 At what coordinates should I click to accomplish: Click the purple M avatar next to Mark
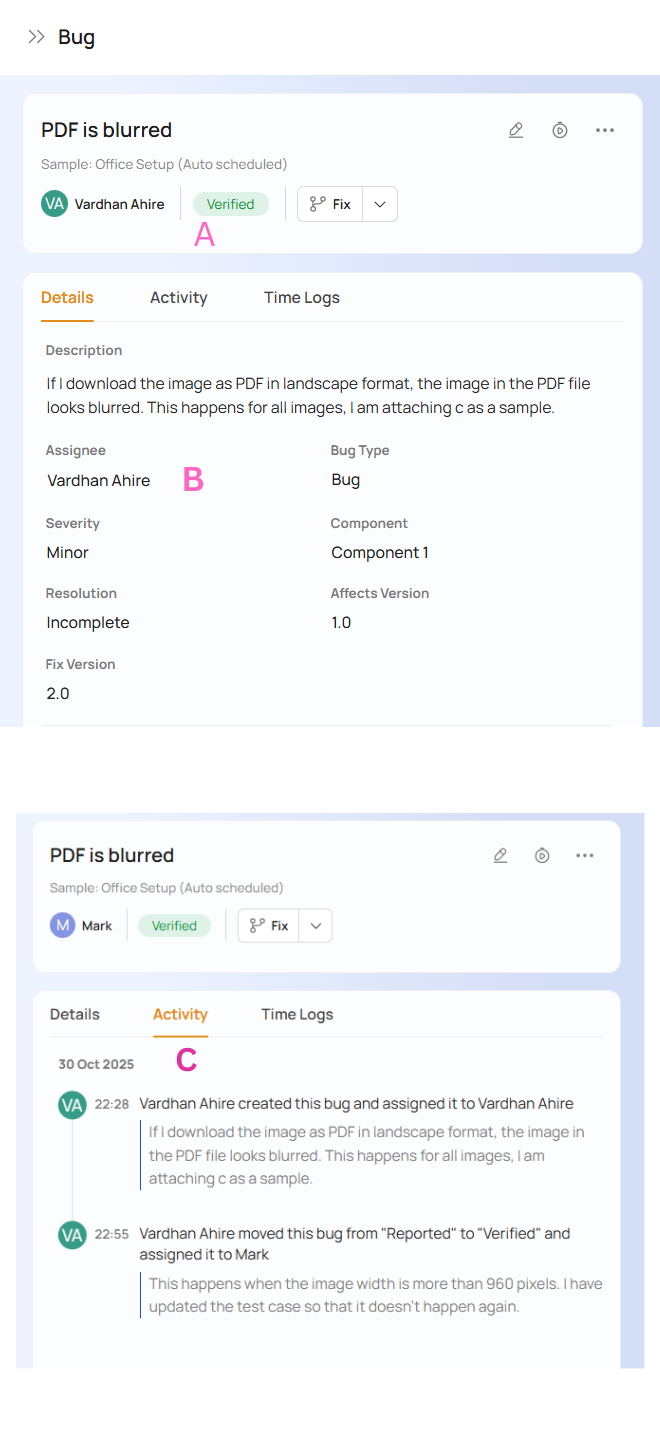(x=62, y=925)
